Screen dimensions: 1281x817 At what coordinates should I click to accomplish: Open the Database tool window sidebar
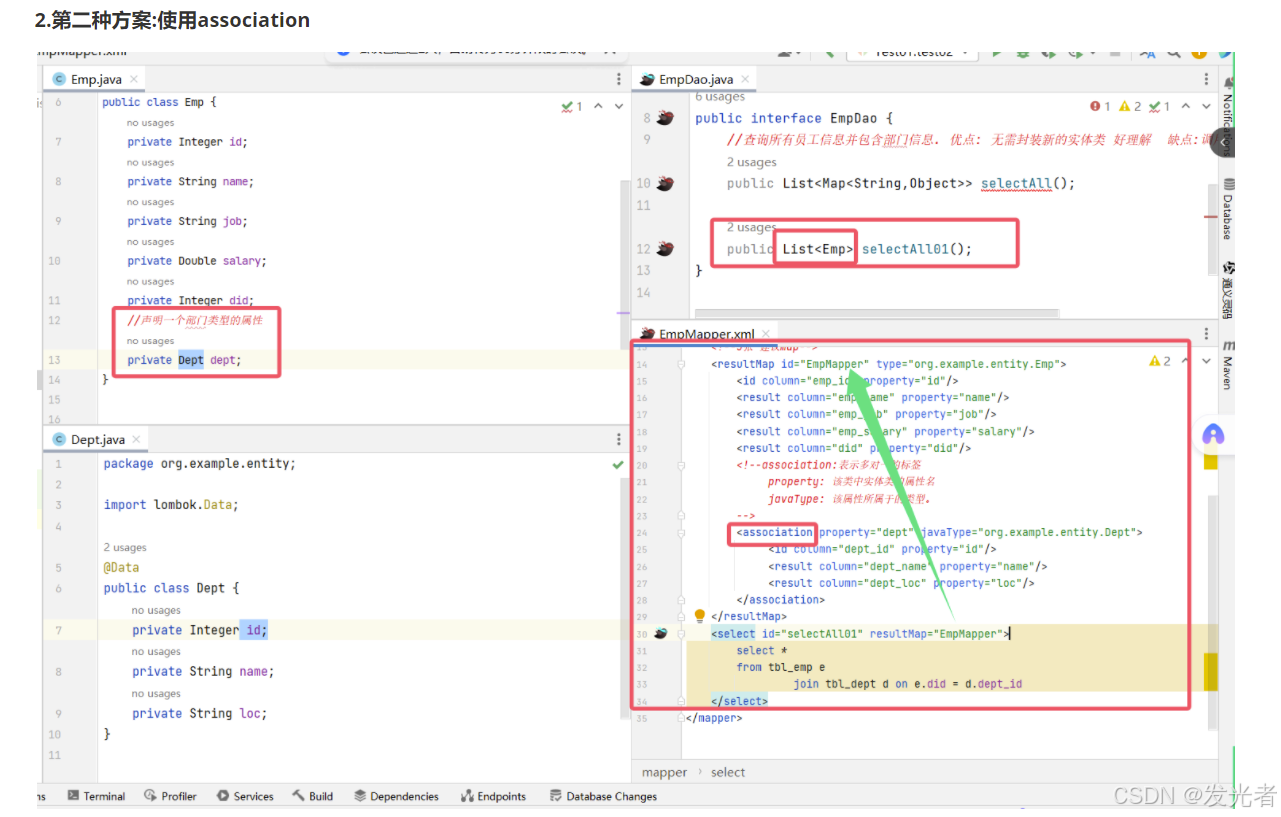(1228, 209)
